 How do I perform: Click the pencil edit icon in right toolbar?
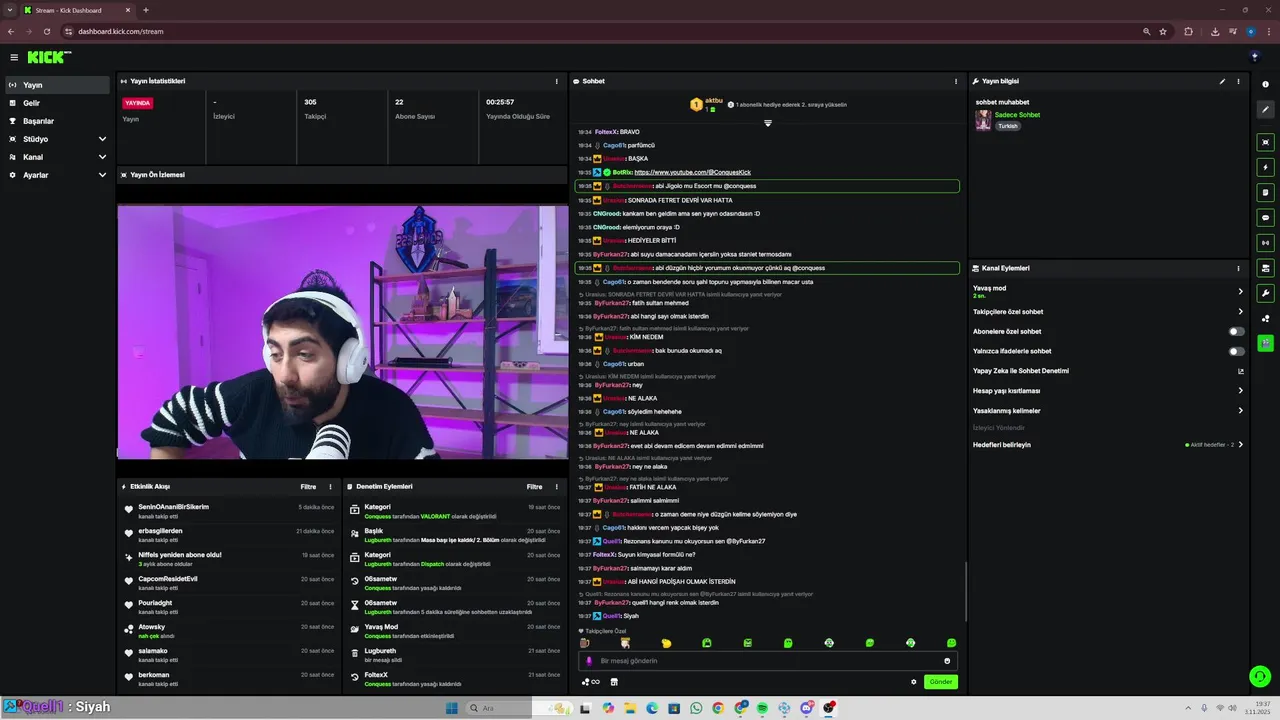(x=1266, y=110)
